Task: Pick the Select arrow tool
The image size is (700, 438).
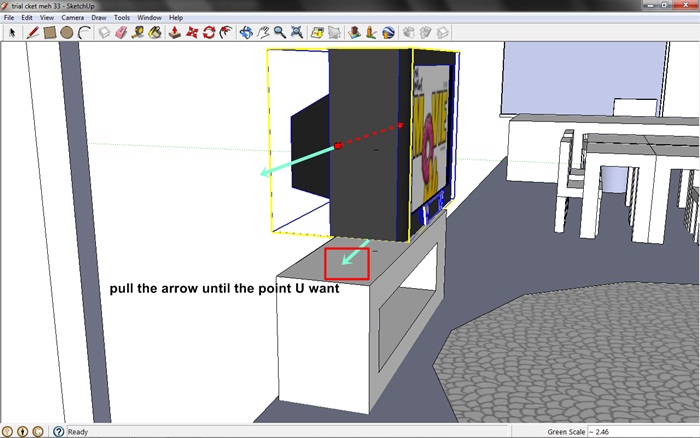Action: point(12,33)
